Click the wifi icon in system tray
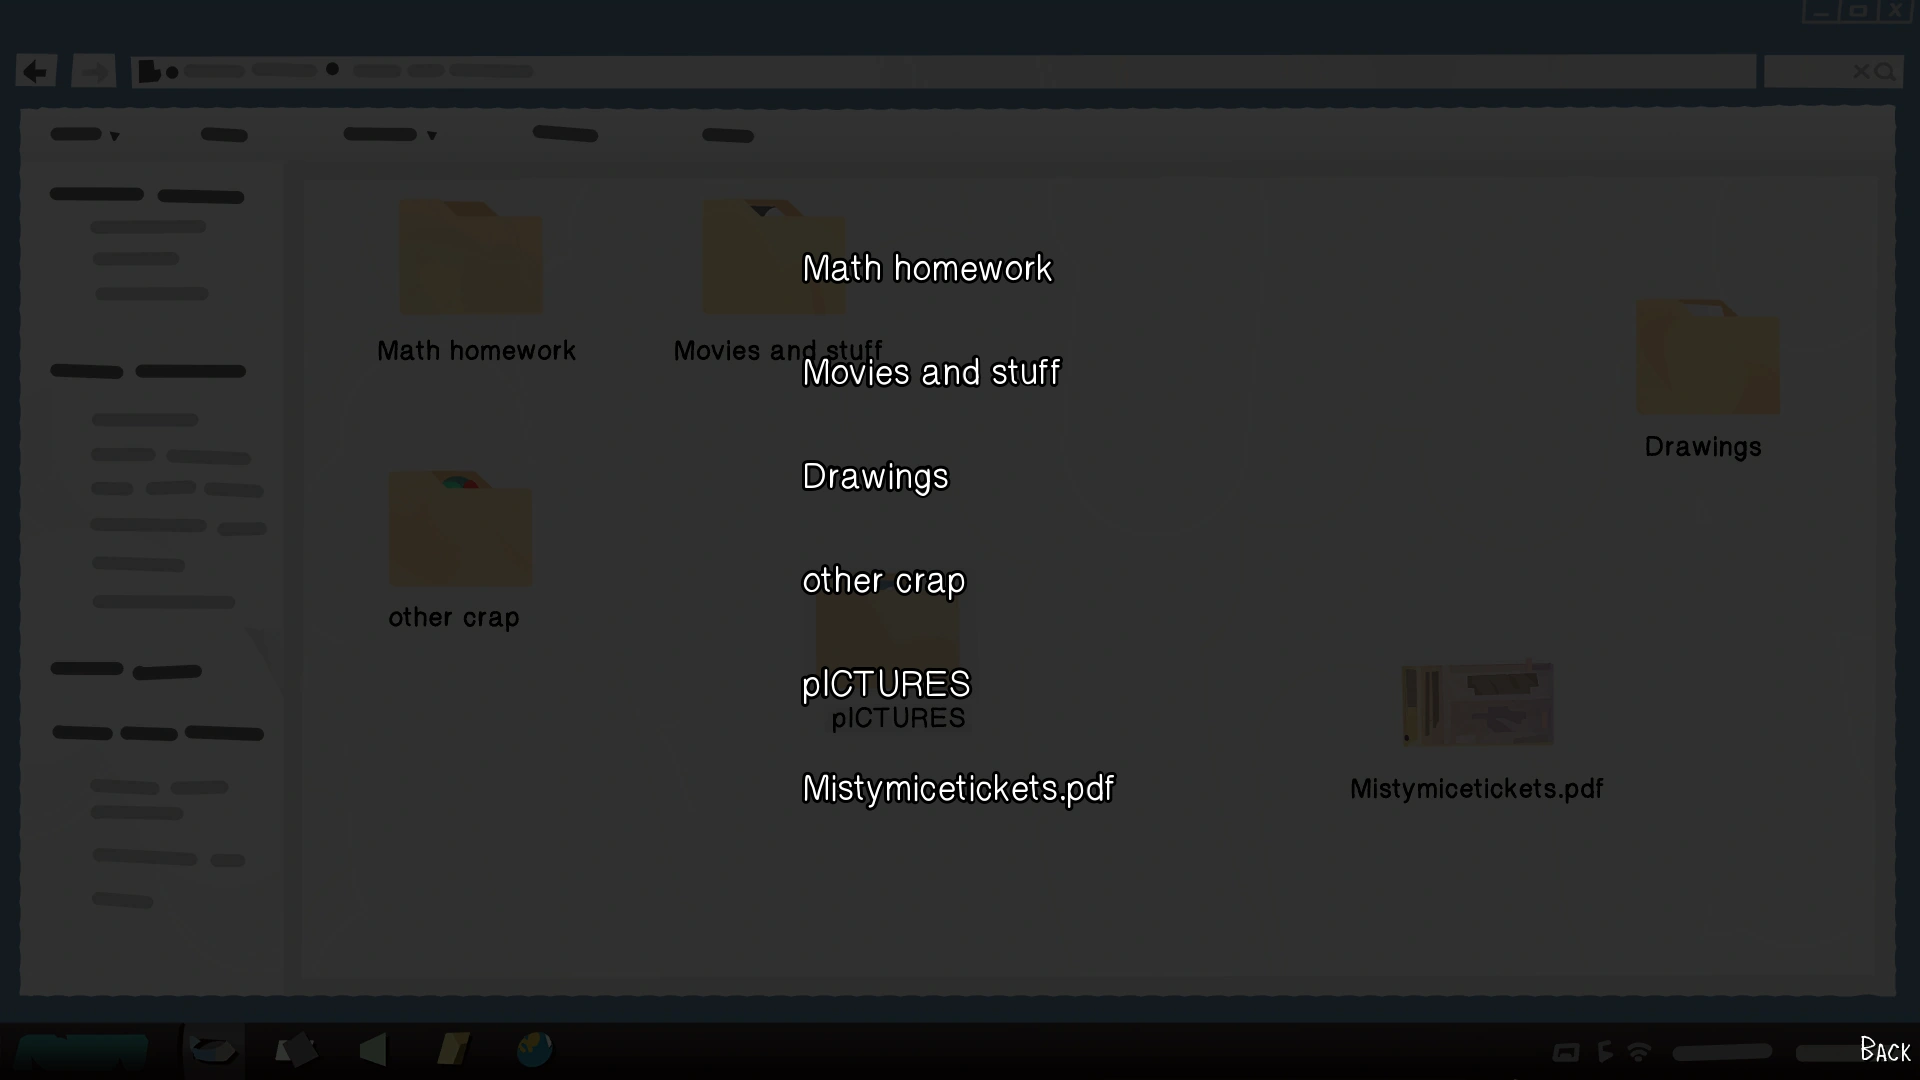Screen dimensions: 1920x1080 (1638, 1052)
